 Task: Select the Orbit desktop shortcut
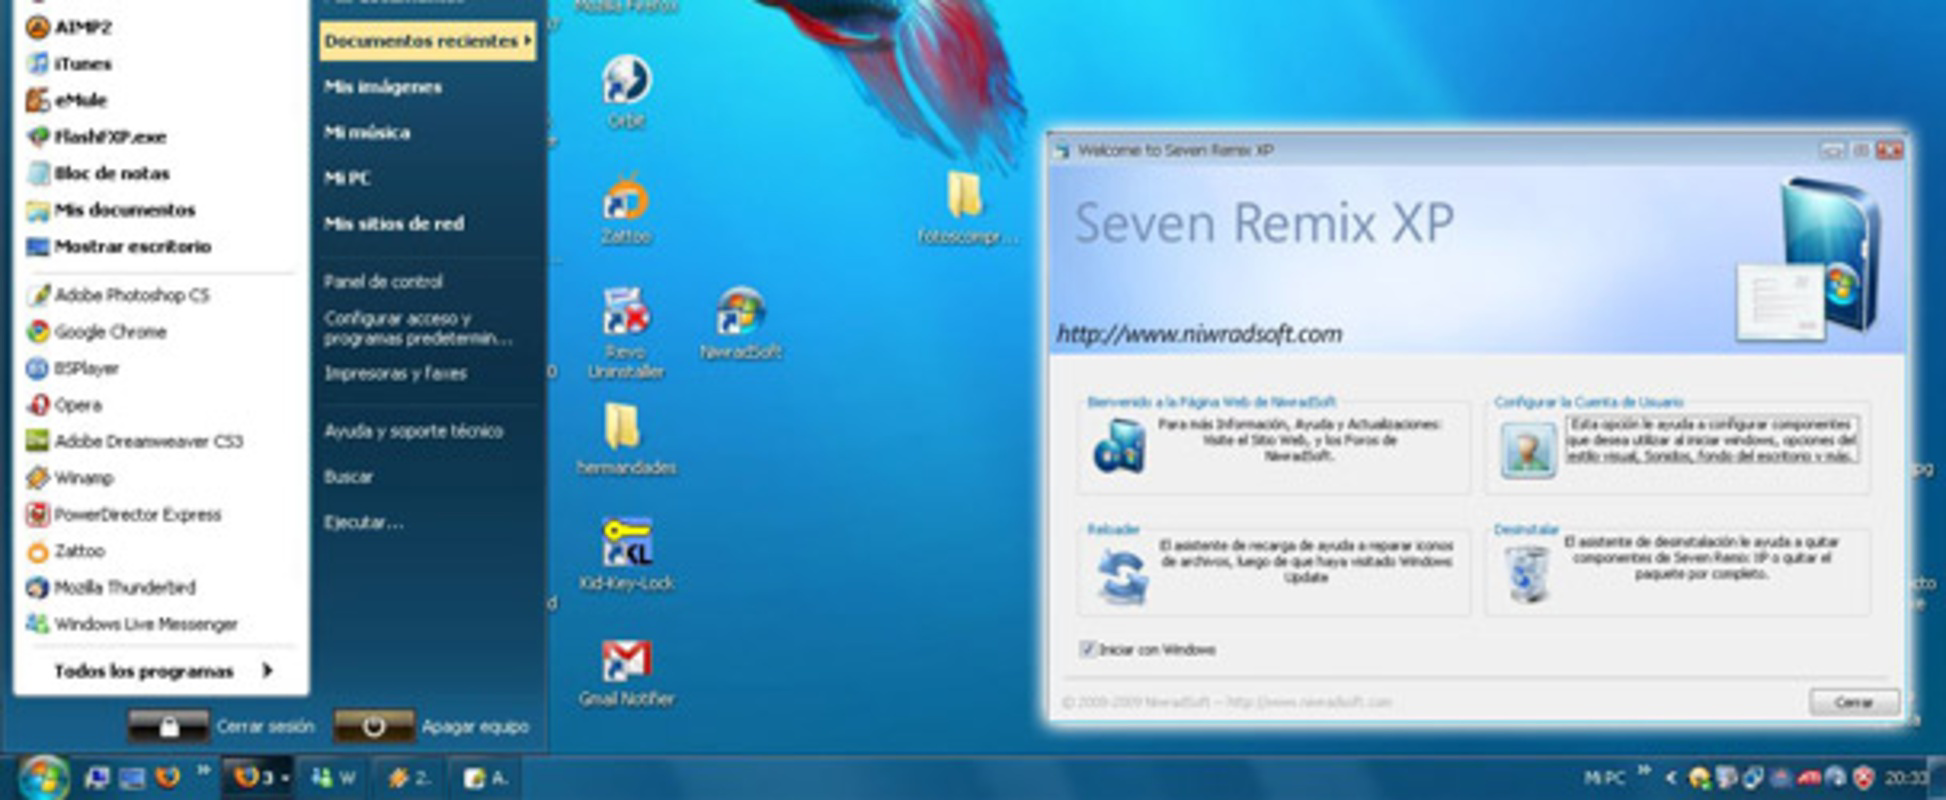tap(626, 92)
